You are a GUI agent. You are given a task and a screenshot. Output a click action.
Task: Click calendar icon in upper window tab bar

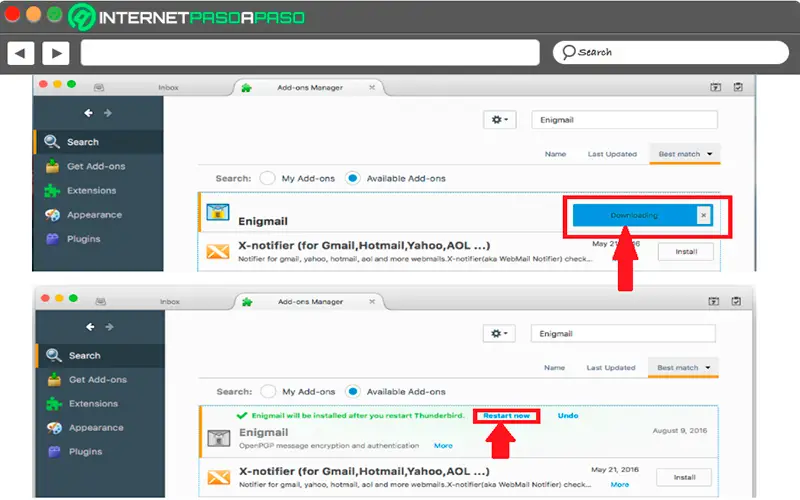pos(715,87)
